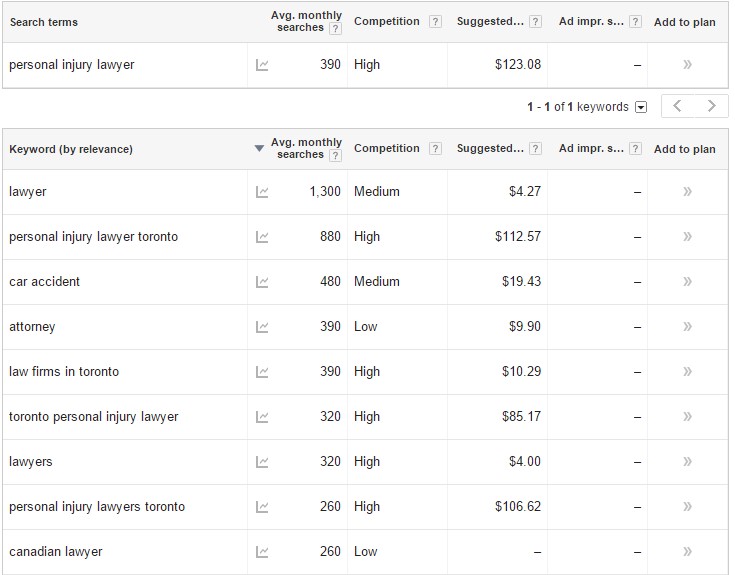Open help for Suggested bid in Keyword table header
Viewport: 735px width, 575px height.
(536, 149)
